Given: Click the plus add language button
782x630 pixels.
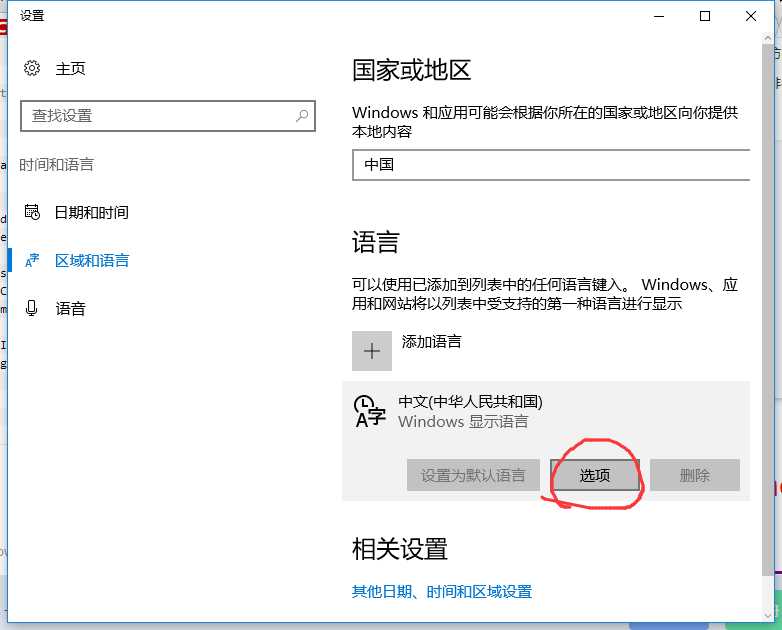Looking at the screenshot, I should [x=372, y=351].
